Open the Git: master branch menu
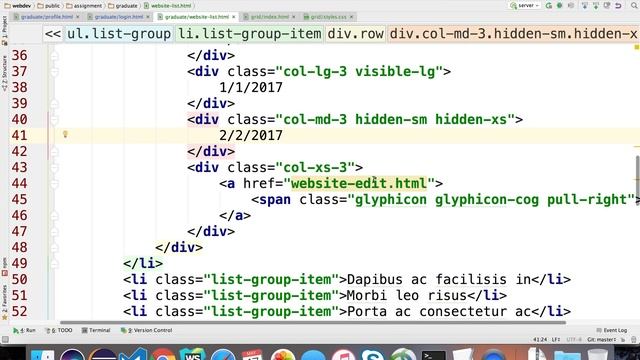Viewport: 640px width, 360px height. tap(601, 340)
